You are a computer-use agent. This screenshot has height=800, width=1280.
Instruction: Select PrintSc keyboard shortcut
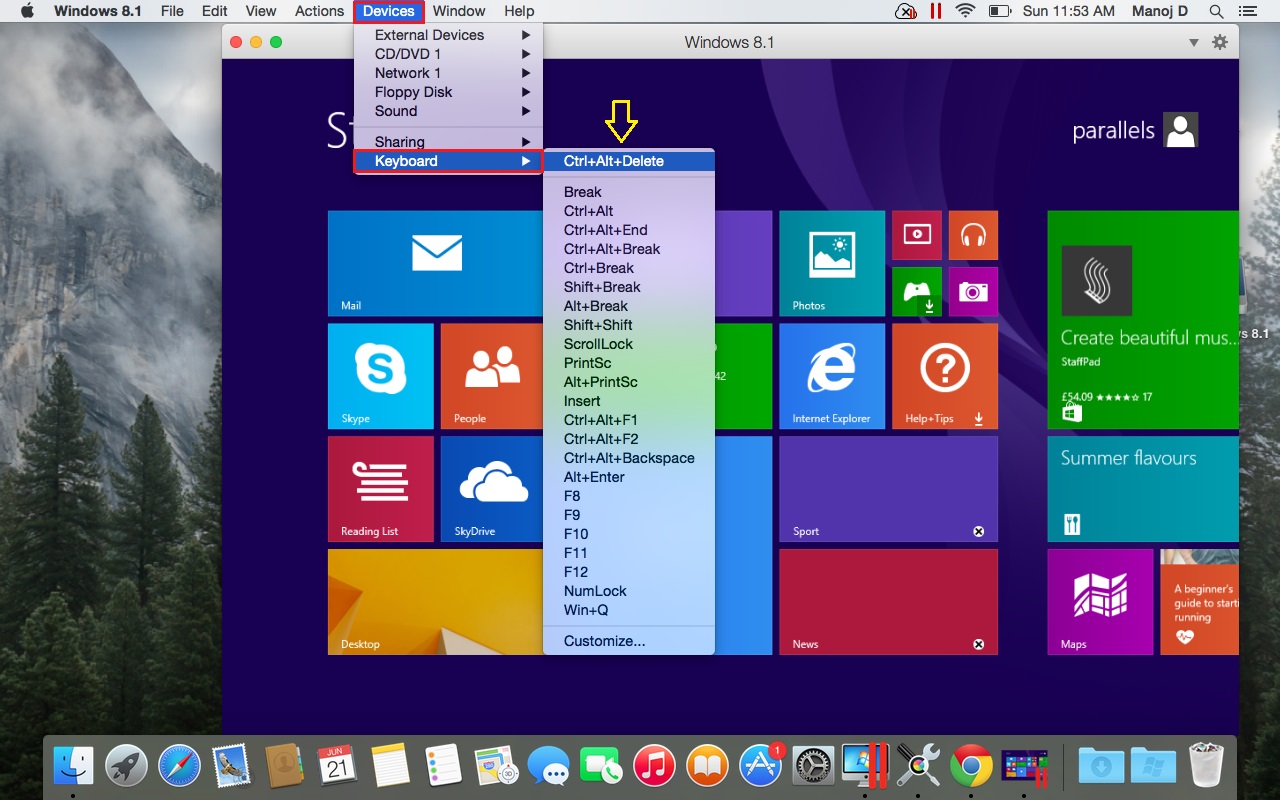pos(587,363)
